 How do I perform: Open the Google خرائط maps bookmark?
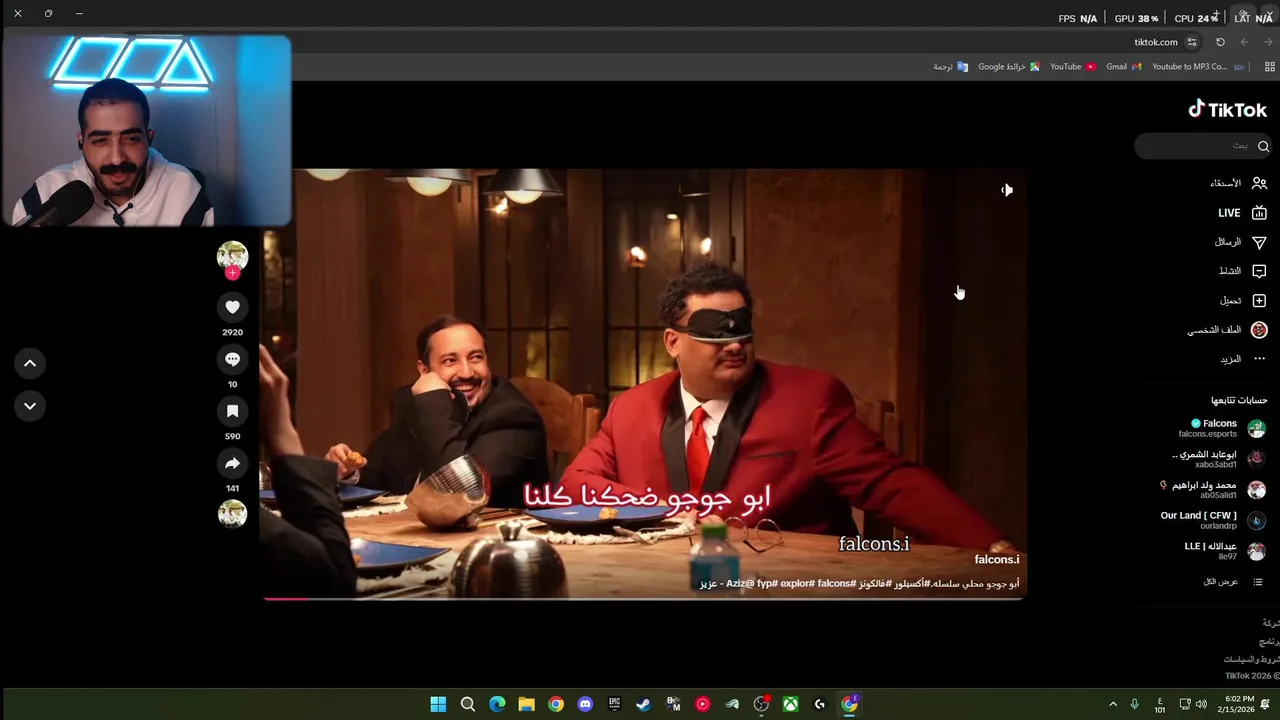tap(1009, 67)
